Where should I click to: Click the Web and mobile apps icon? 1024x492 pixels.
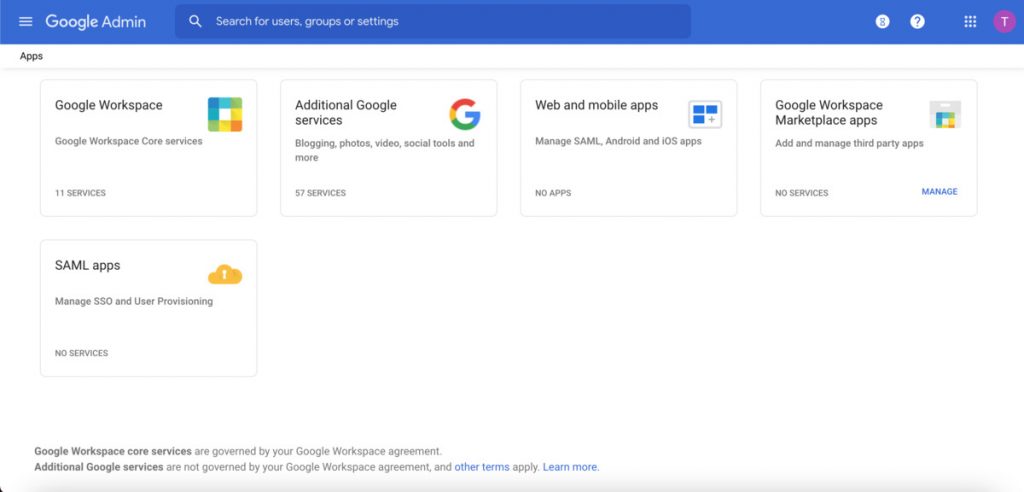[x=705, y=114]
